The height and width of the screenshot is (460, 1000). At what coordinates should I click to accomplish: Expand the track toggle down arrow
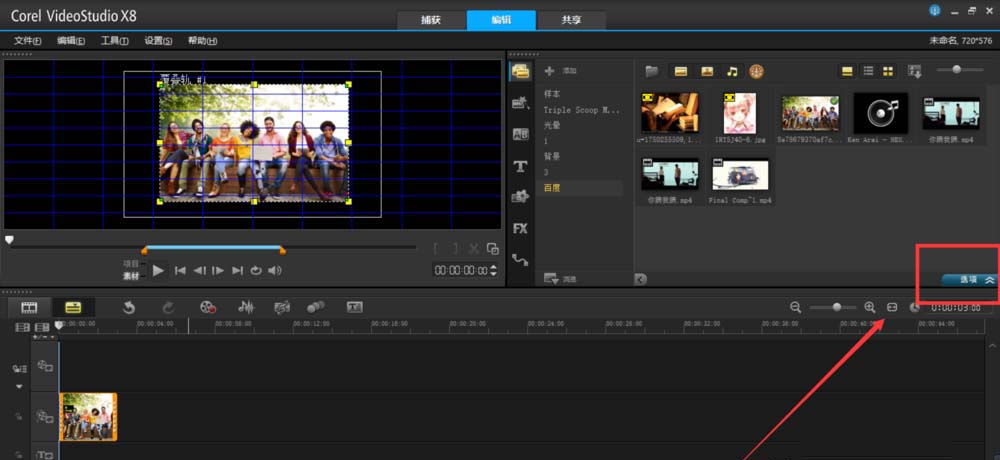19,387
